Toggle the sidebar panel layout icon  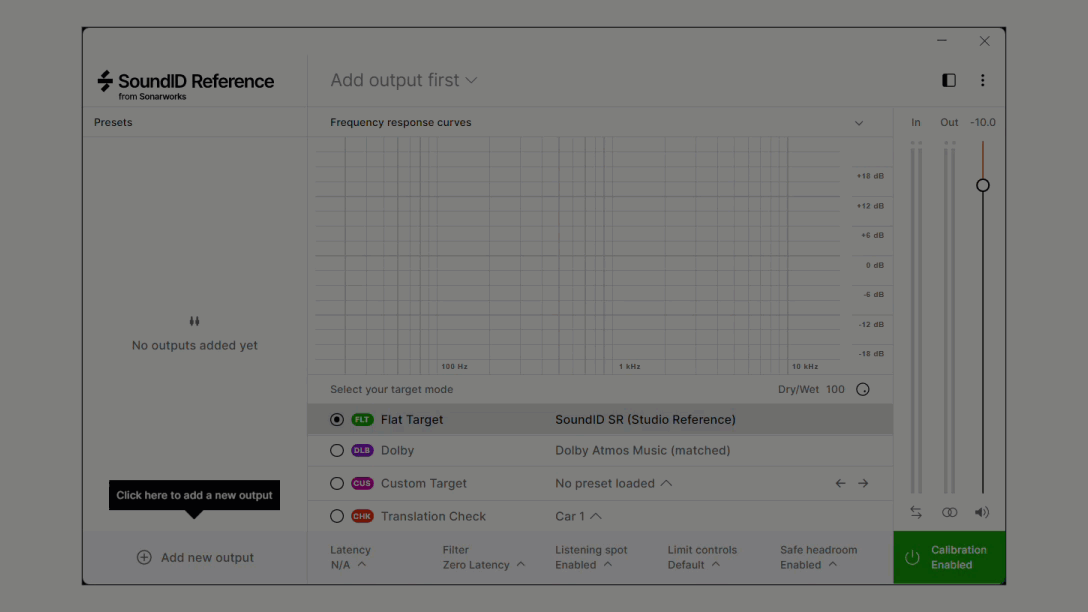(x=949, y=80)
